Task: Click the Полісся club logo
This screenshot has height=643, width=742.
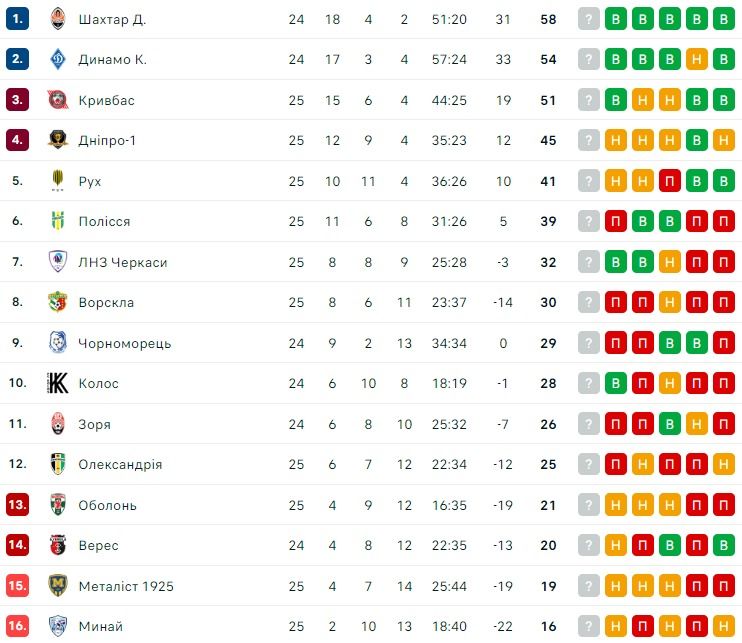Action: [x=57, y=221]
